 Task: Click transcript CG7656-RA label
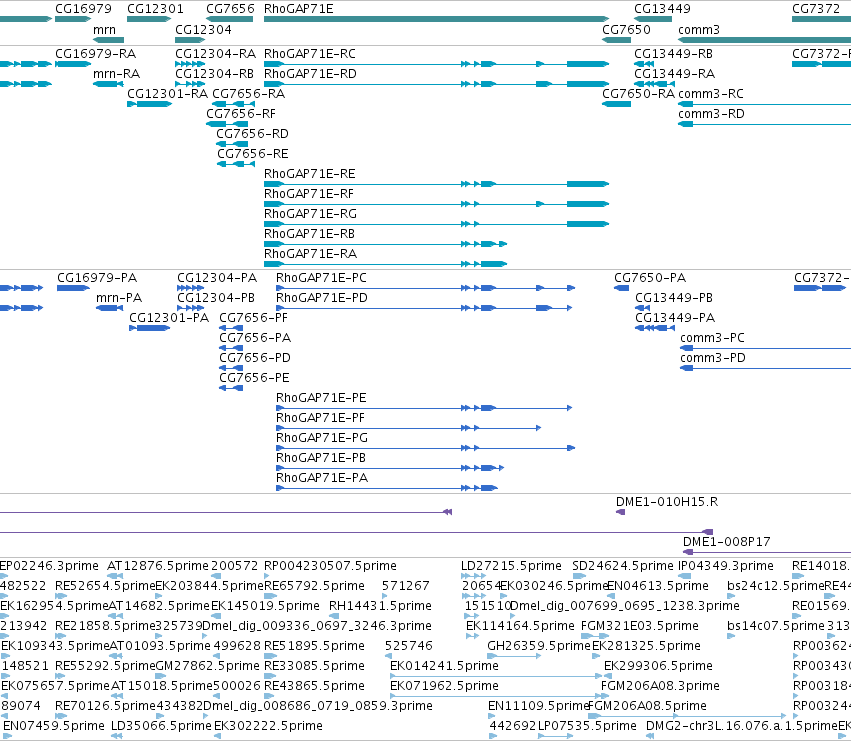[249, 93]
